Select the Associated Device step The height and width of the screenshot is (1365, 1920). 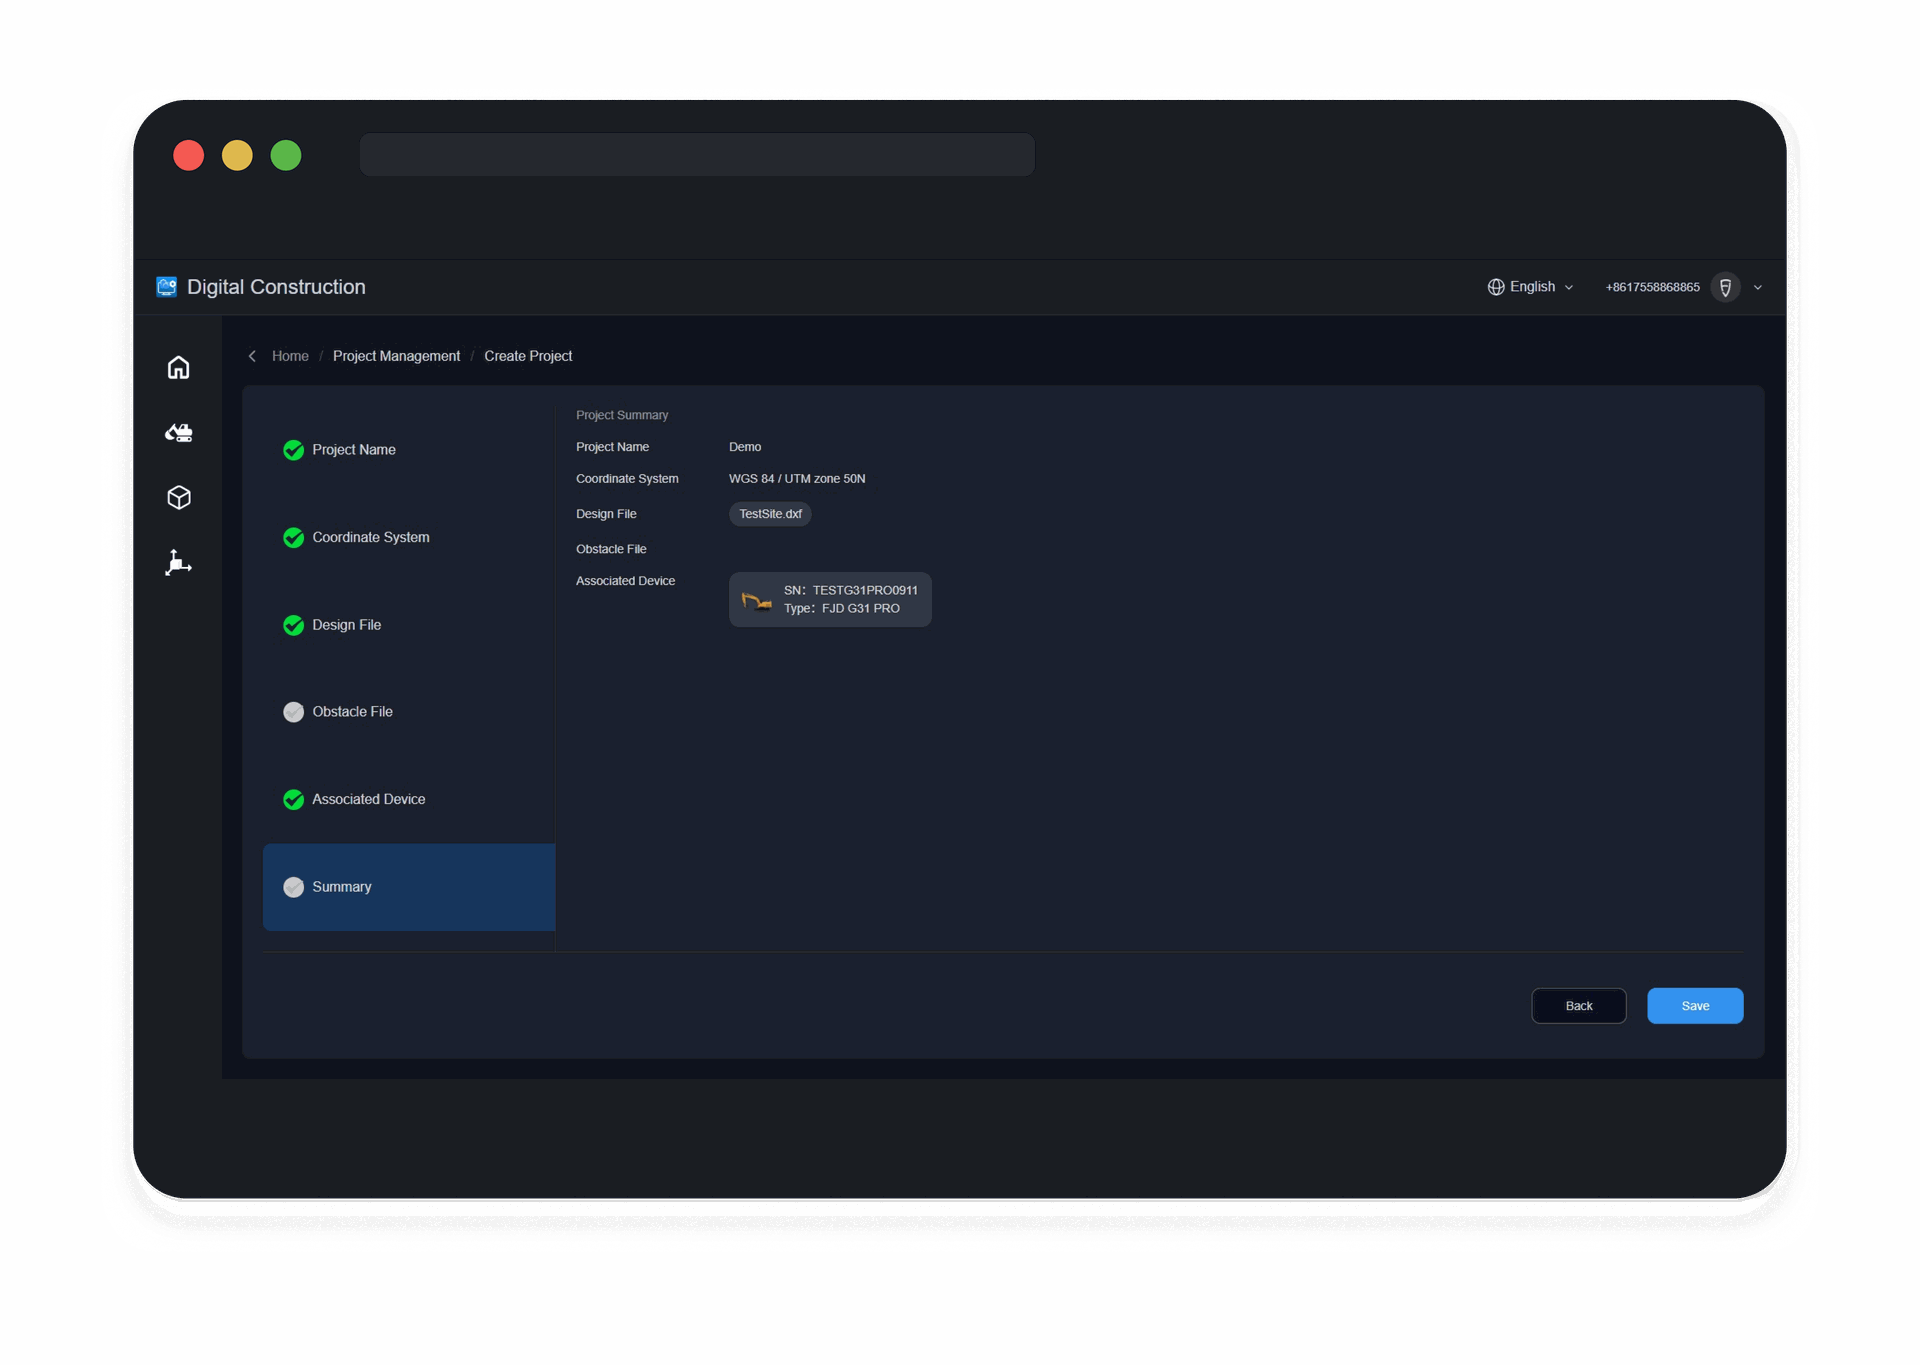(x=368, y=800)
